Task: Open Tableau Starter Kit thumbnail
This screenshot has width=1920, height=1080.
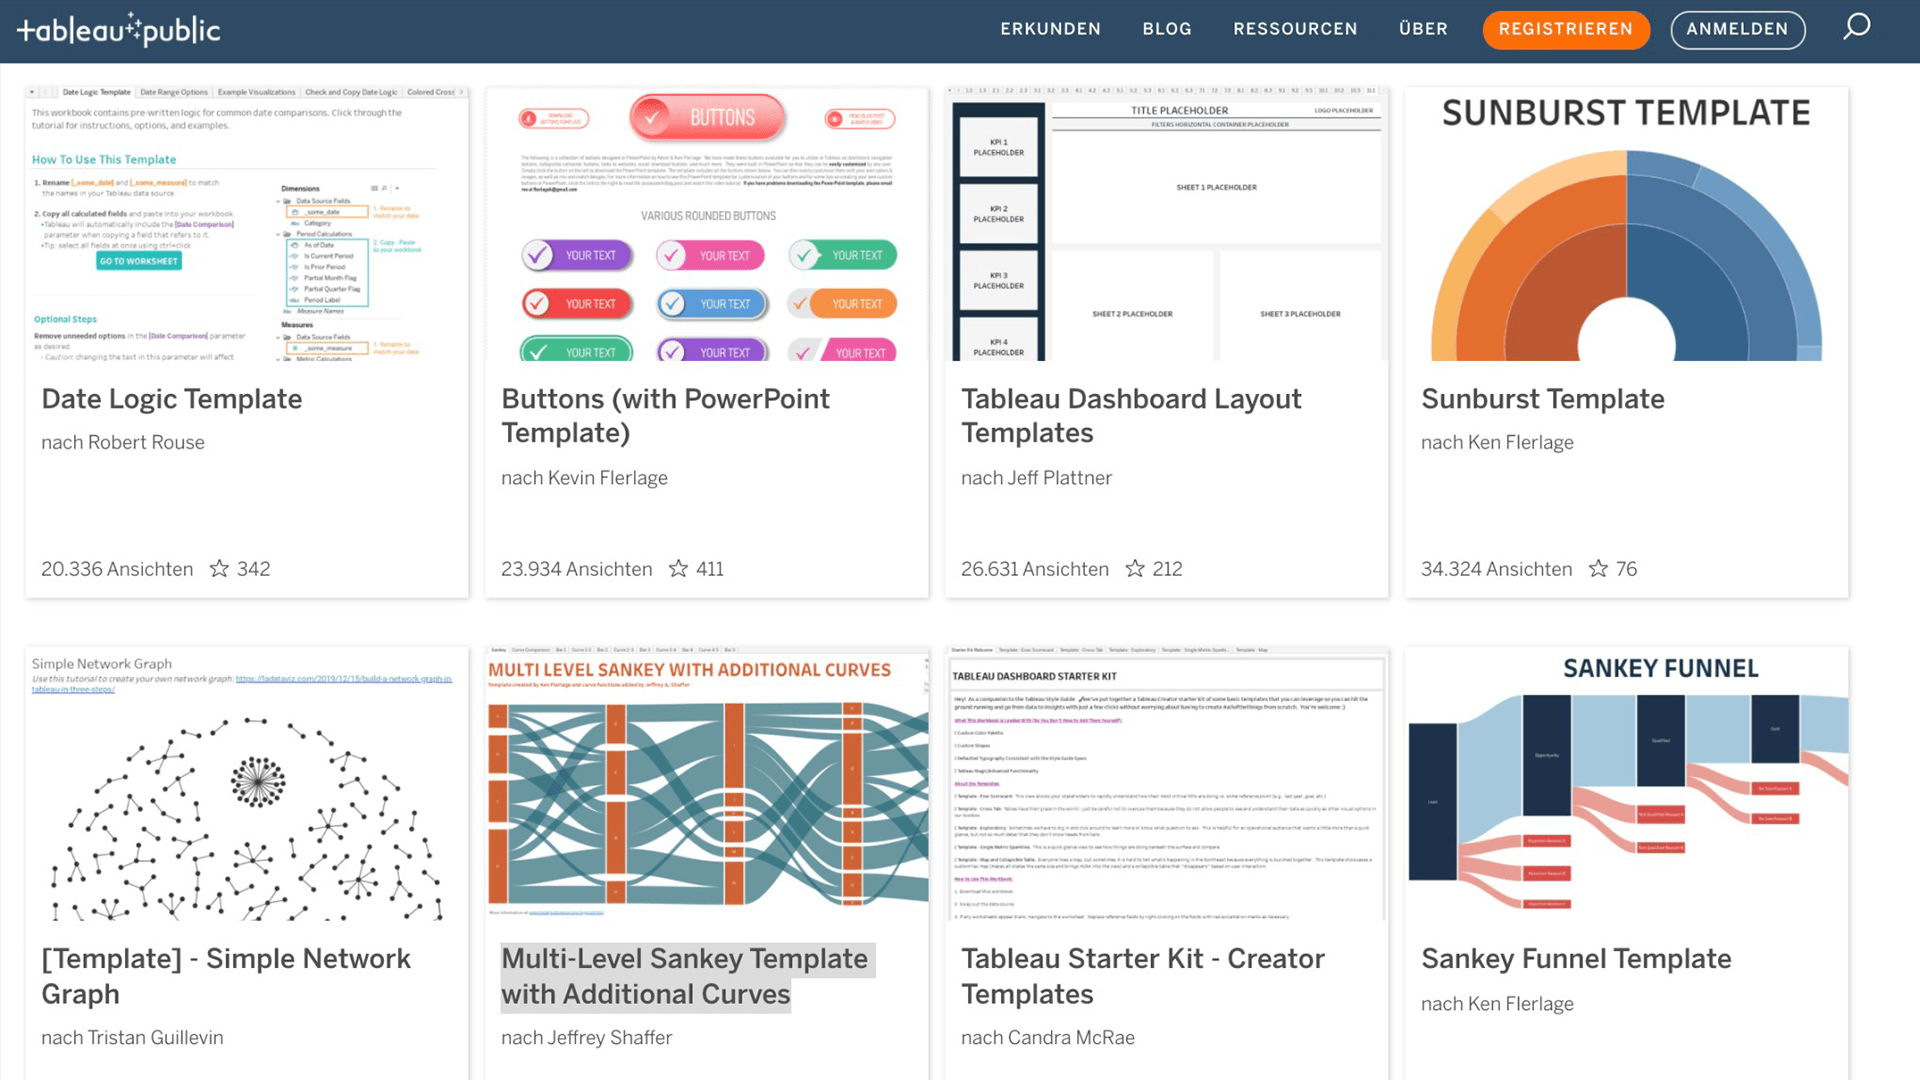Action: (x=1166, y=785)
